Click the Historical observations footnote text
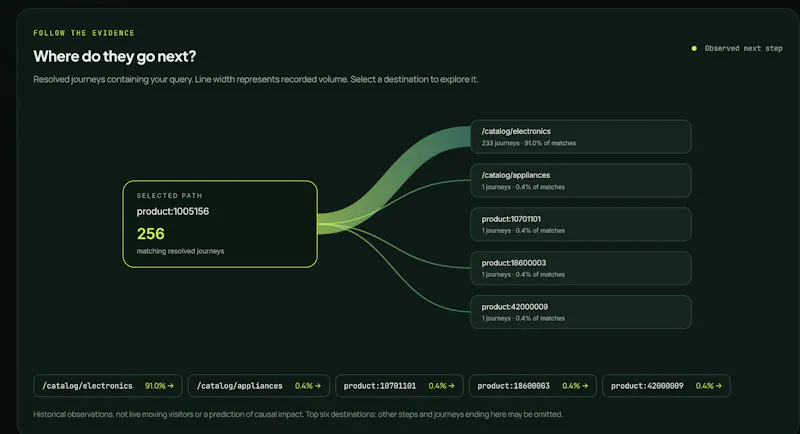 (x=298, y=414)
